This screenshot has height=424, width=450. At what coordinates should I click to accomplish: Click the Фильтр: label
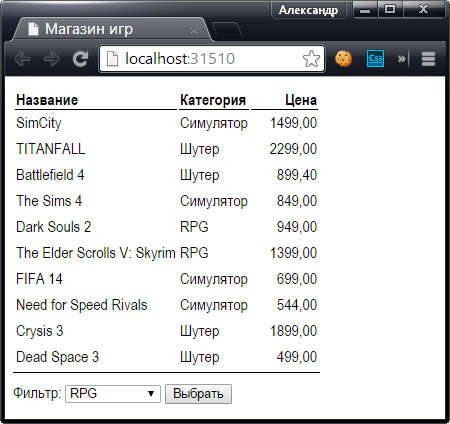coord(37,393)
